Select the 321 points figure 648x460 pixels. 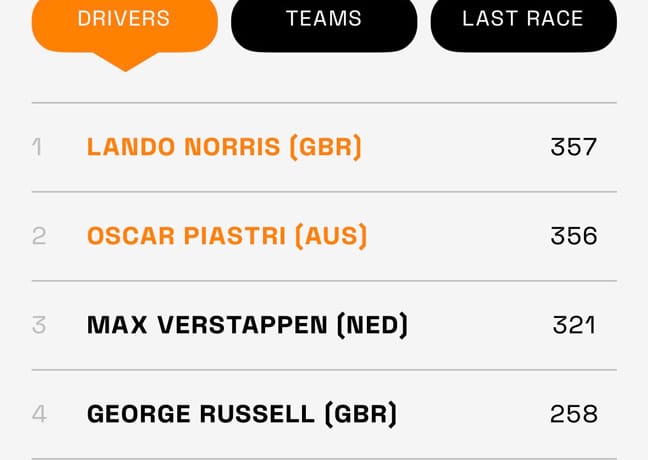[574, 325]
